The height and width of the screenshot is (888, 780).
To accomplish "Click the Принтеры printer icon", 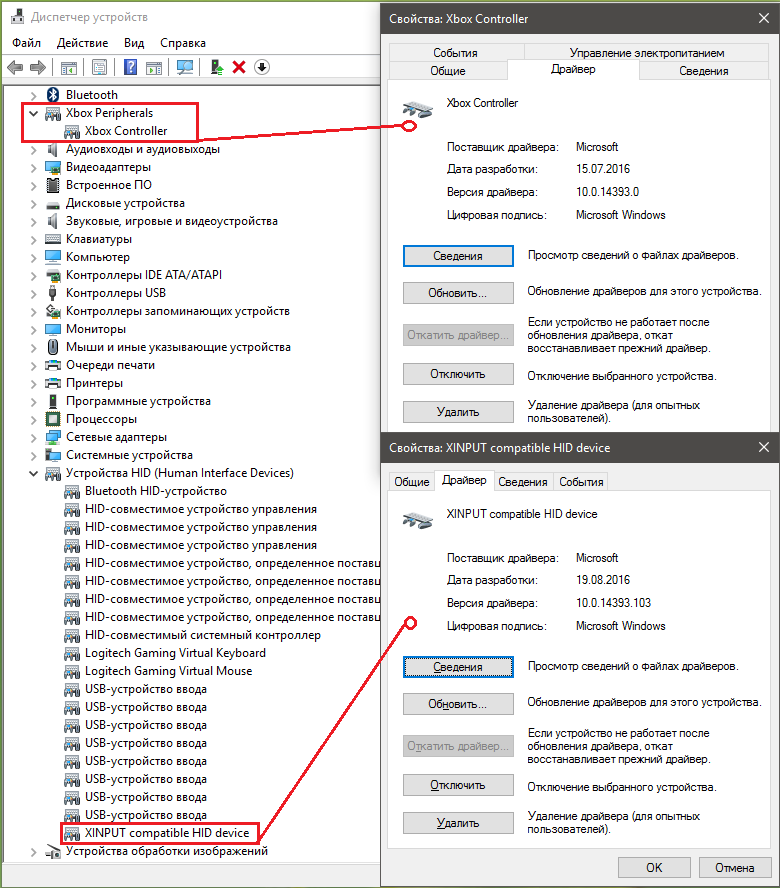I will pos(53,383).
